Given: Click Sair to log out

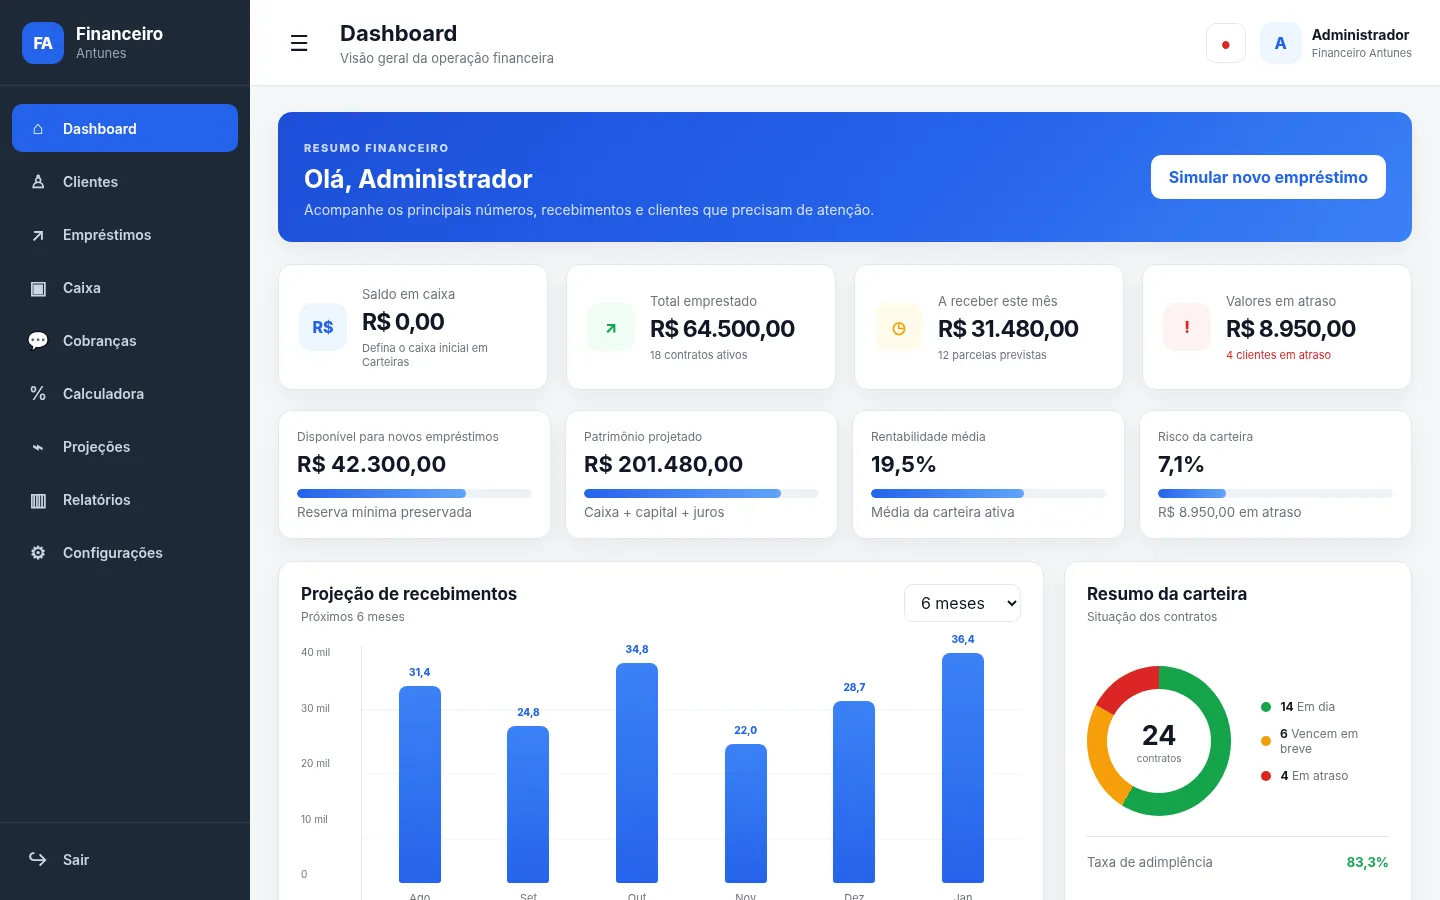Looking at the screenshot, I should click(125, 859).
